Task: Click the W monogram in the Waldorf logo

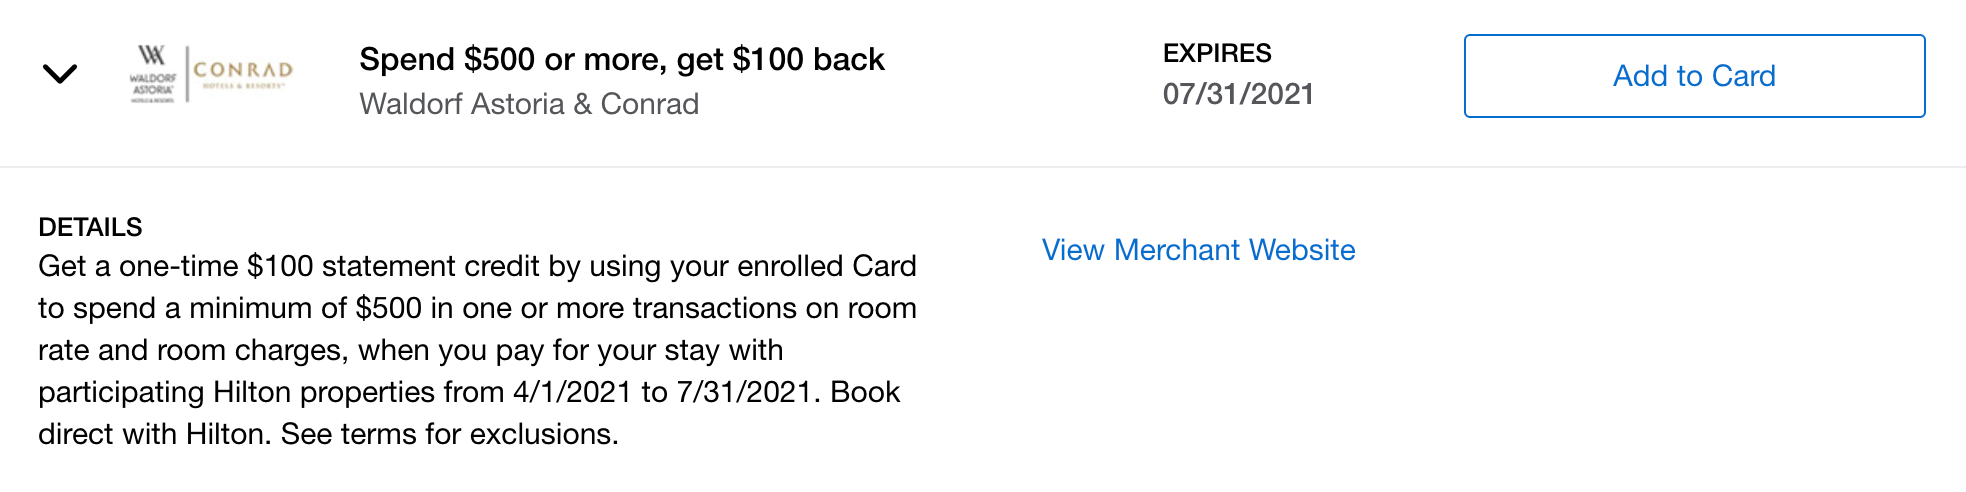Action: click(x=152, y=55)
